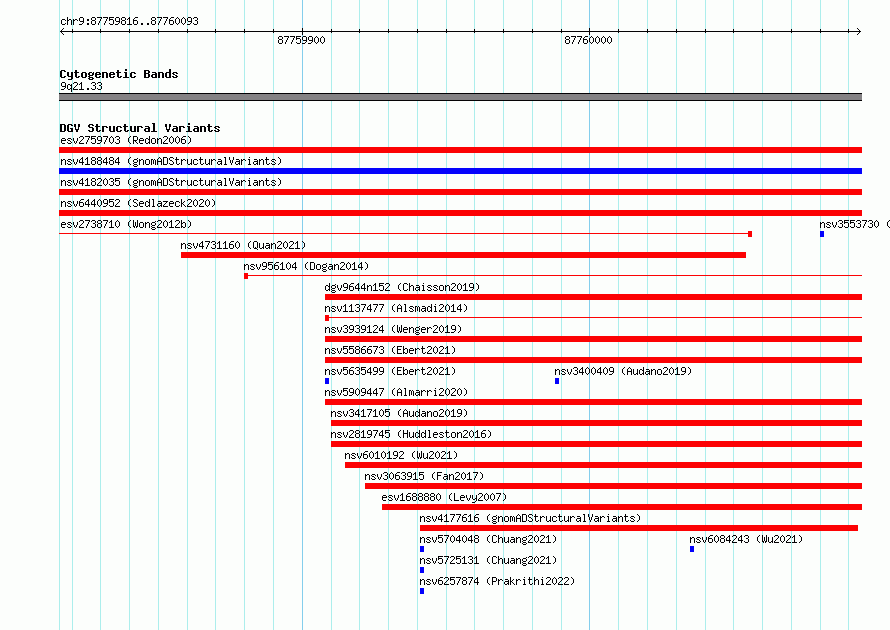The height and width of the screenshot is (630, 890).
Task: Click esv1688880 (Levy2007) label
Action: click(x=444, y=497)
